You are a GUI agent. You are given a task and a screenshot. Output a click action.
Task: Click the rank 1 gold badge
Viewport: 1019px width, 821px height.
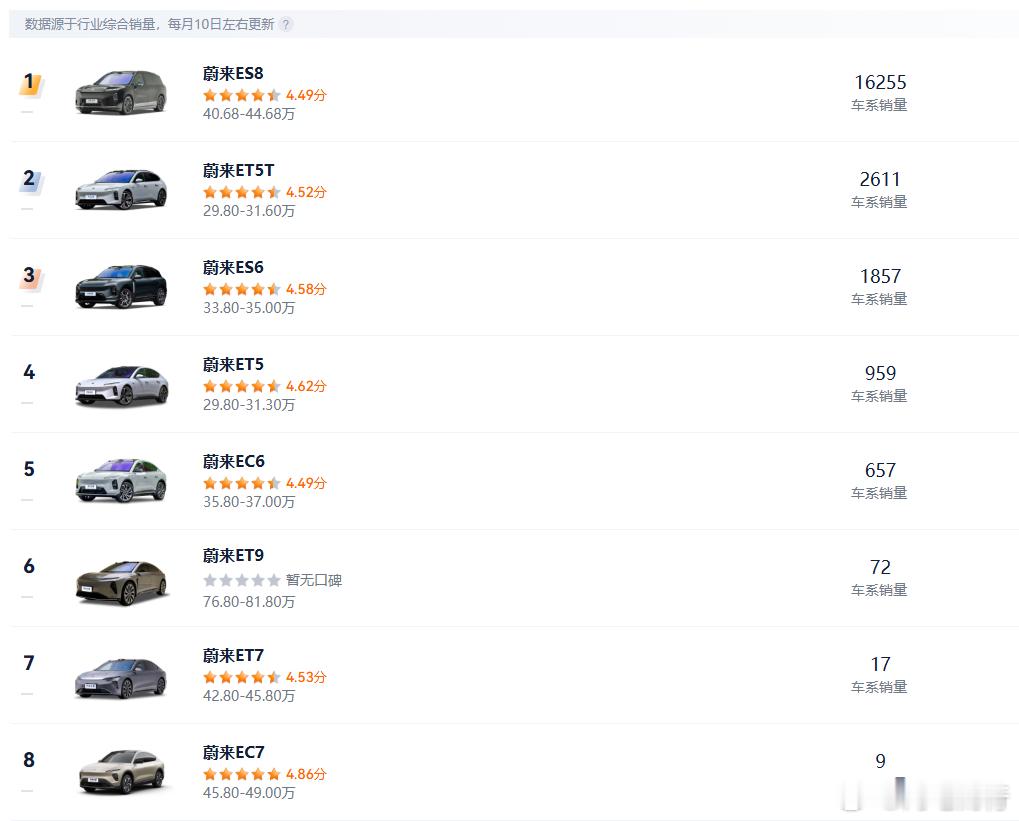[30, 83]
